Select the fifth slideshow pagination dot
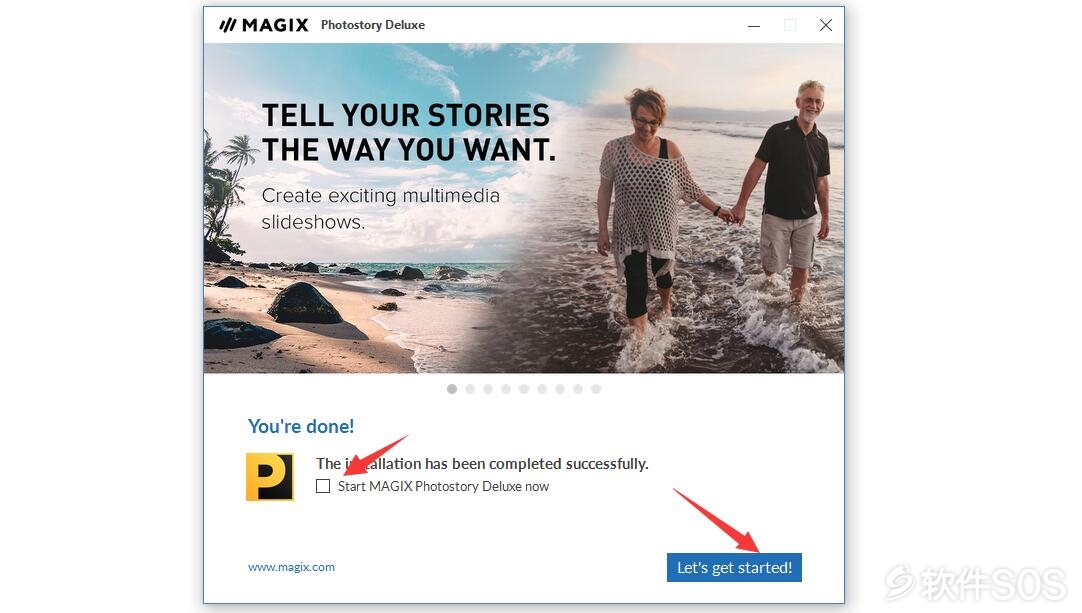The height and width of the screenshot is (613, 1082). [524, 389]
